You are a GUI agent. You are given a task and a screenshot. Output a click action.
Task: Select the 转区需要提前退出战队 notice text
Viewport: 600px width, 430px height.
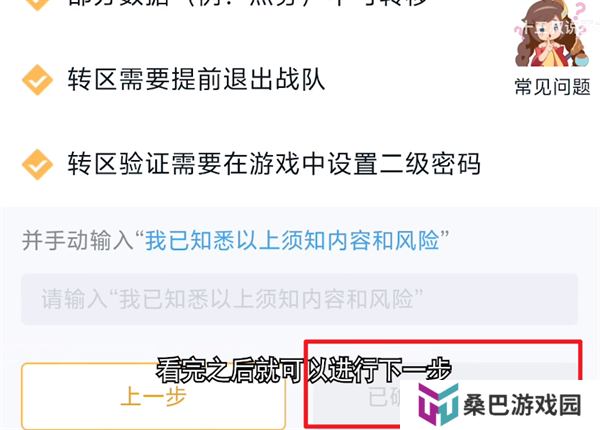(196, 80)
